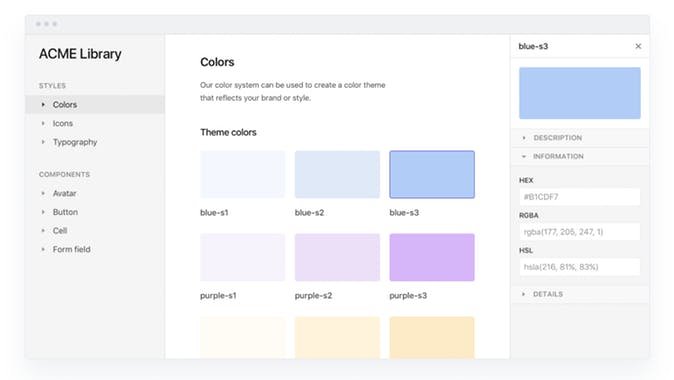Expand the Description section arrow

point(524,138)
